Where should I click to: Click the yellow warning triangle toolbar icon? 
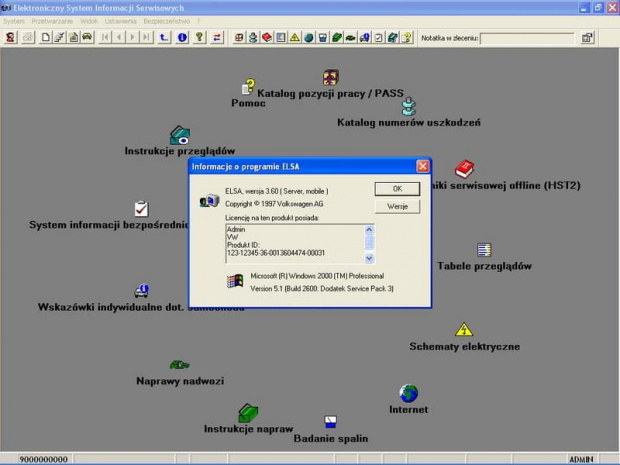point(295,38)
